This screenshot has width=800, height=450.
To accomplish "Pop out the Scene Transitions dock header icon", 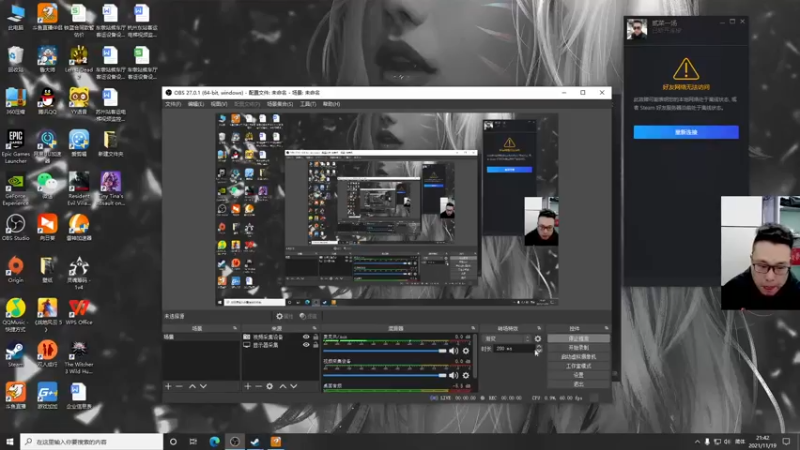I will (539, 328).
